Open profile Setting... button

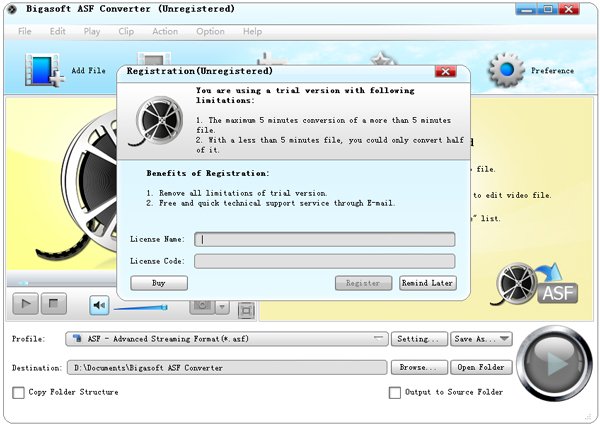(x=419, y=339)
